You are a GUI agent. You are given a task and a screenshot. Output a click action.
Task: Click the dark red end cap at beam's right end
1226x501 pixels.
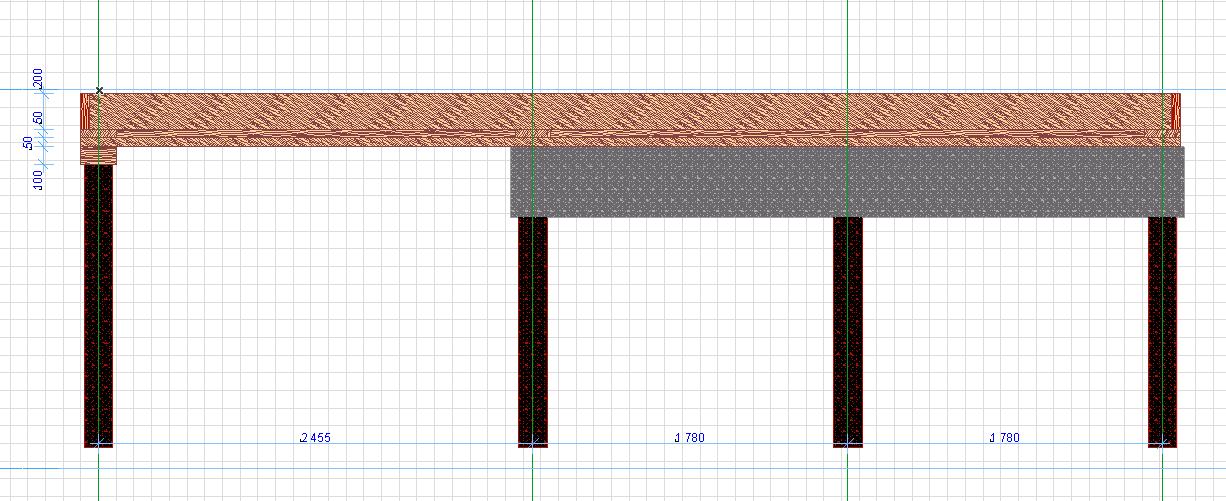click(1174, 112)
